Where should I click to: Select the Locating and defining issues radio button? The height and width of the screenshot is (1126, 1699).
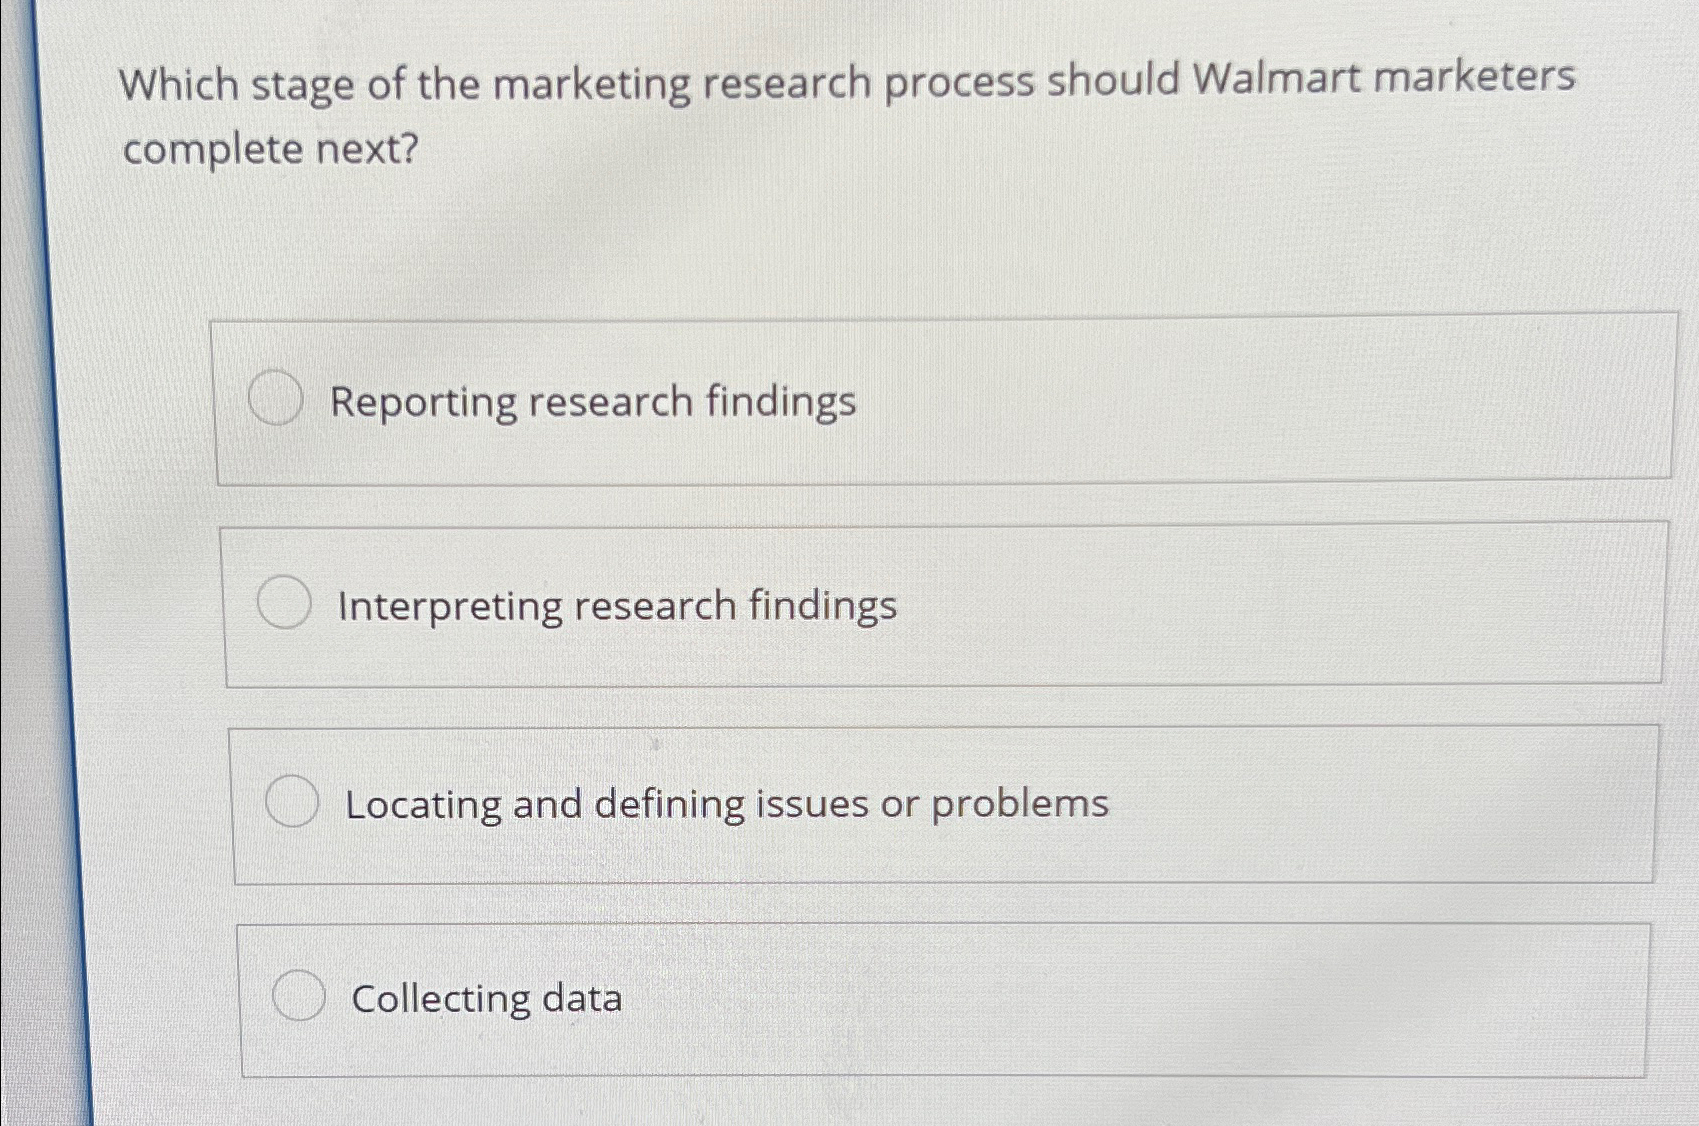pyautogui.click(x=293, y=801)
